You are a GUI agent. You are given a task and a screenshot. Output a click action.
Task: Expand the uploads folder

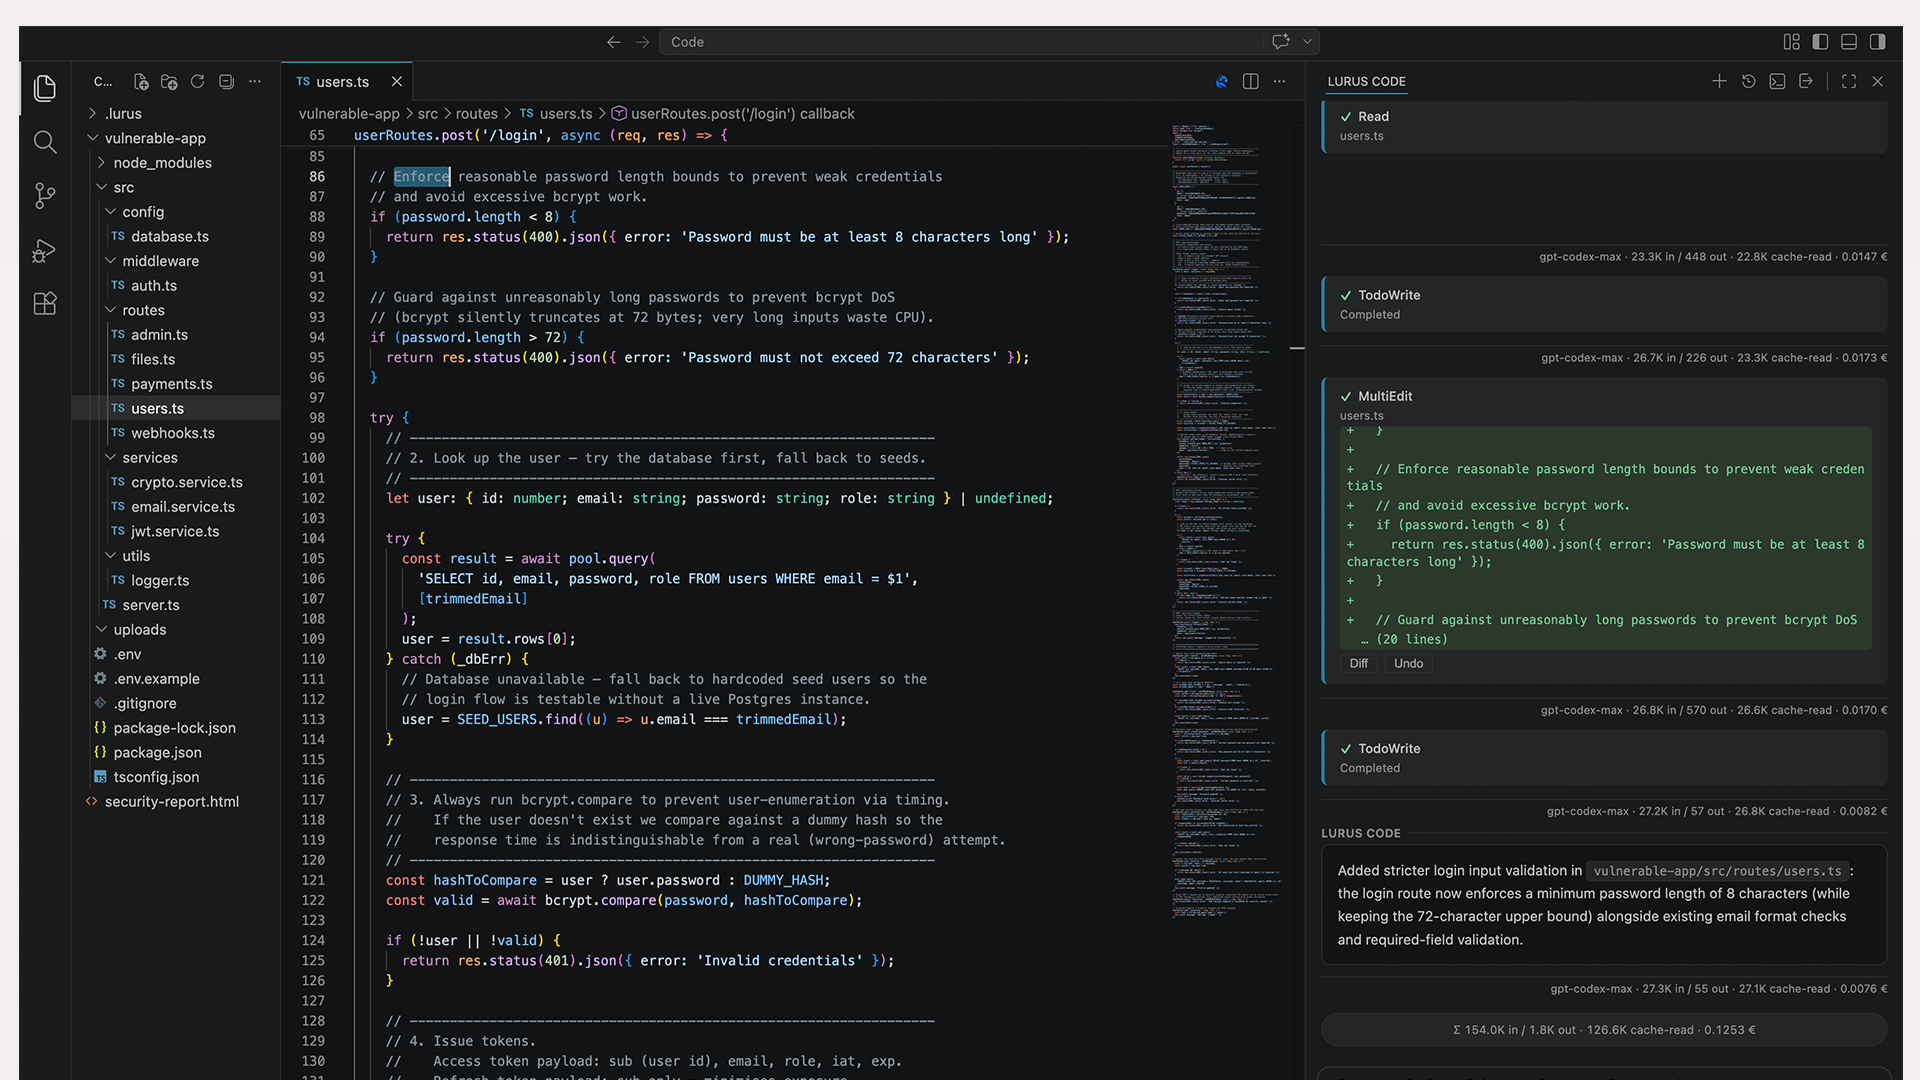tap(139, 630)
